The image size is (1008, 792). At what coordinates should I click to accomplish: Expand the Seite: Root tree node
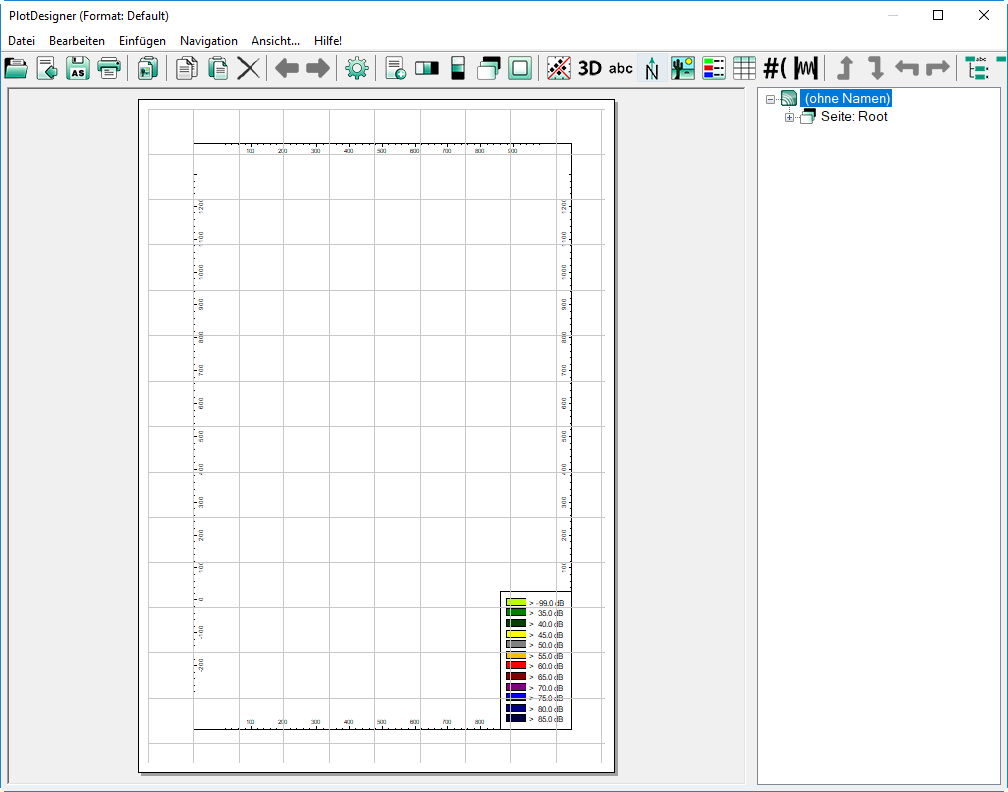(789, 118)
